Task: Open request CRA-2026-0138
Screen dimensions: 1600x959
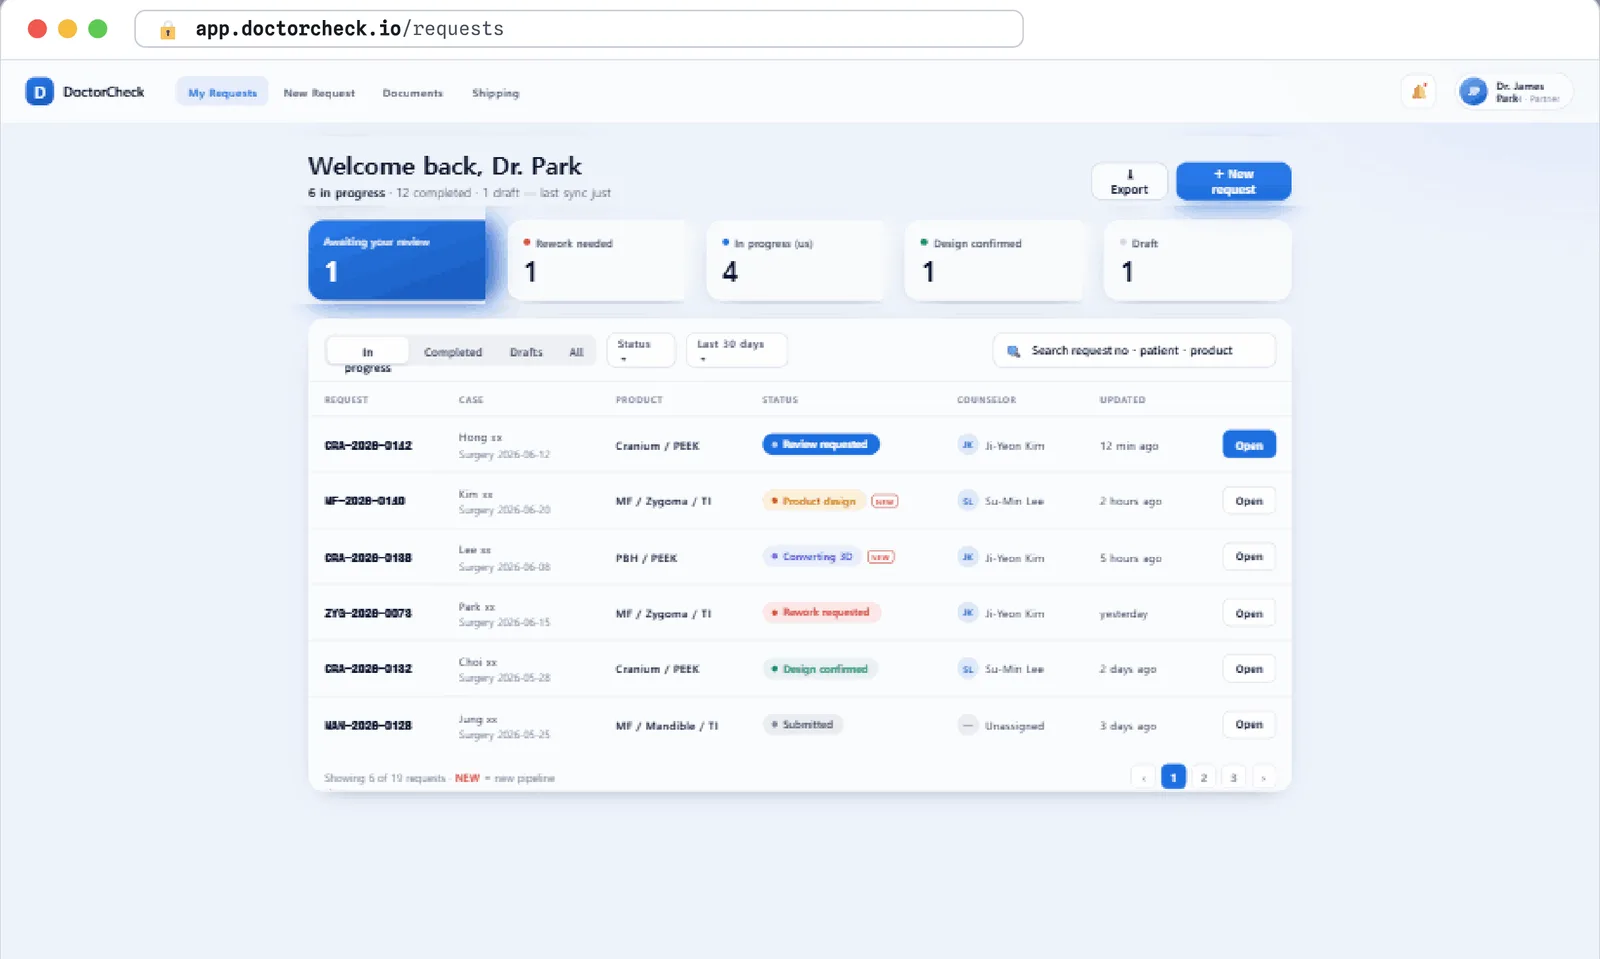Action: (1249, 557)
